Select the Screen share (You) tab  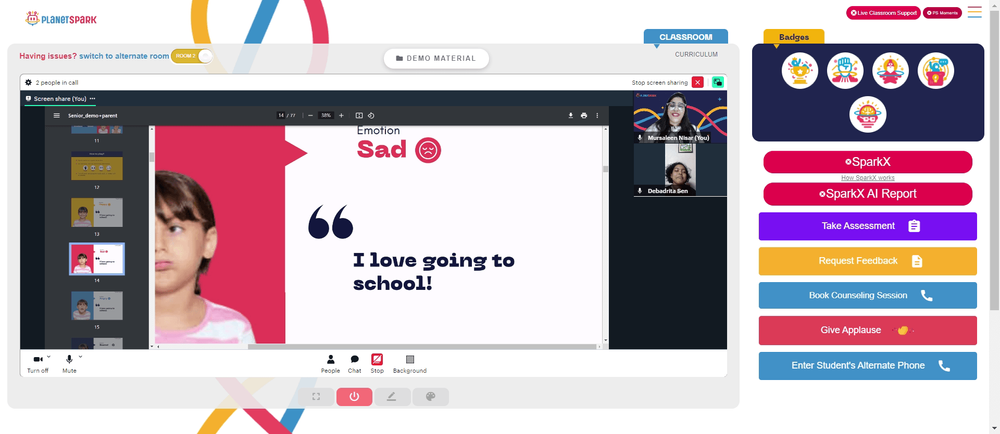tap(60, 99)
